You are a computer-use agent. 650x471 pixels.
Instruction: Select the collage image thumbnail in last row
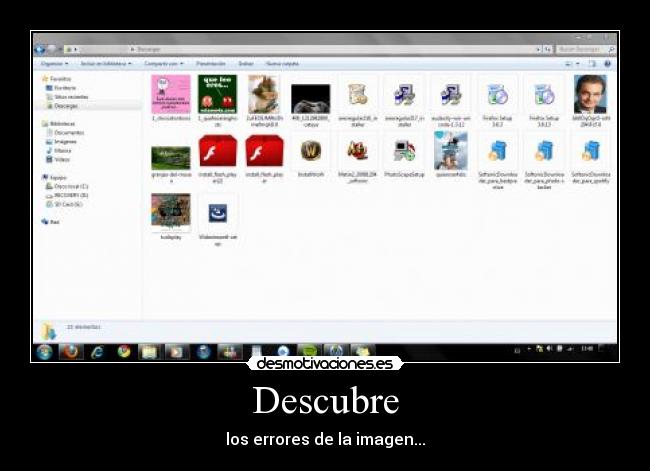pyautogui.click(x=171, y=213)
